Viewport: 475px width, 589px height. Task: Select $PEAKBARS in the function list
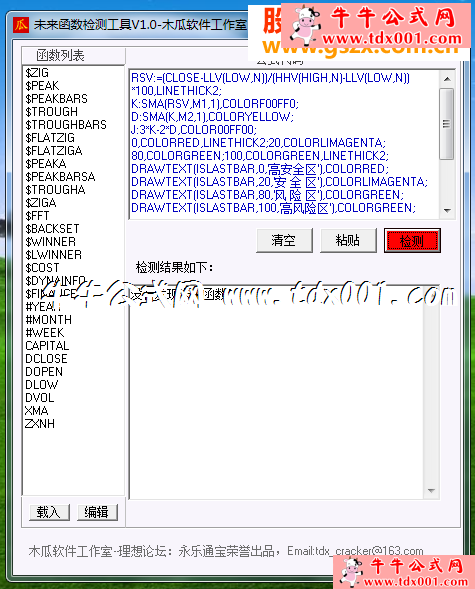[56, 98]
